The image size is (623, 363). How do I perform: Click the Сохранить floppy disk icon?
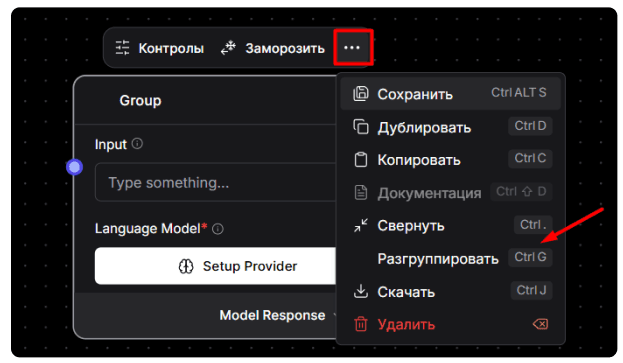(361, 94)
